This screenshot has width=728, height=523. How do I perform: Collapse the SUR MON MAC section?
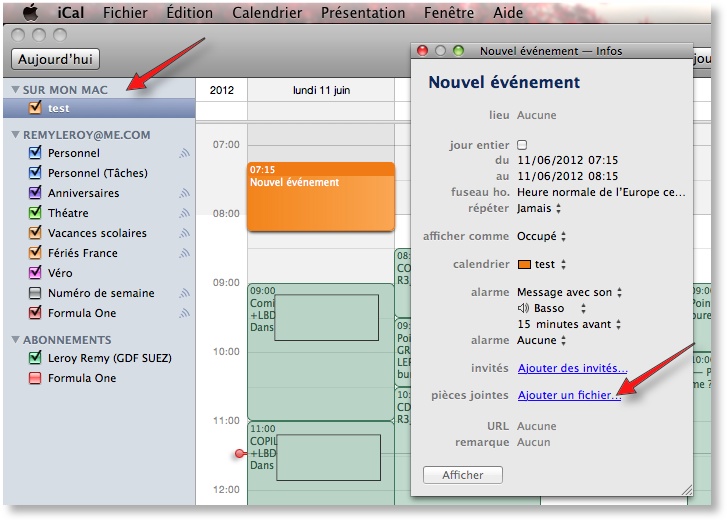[x=15, y=90]
